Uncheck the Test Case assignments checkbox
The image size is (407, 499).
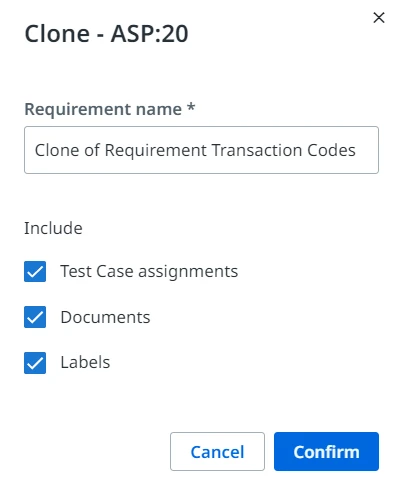pyautogui.click(x=35, y=271)
